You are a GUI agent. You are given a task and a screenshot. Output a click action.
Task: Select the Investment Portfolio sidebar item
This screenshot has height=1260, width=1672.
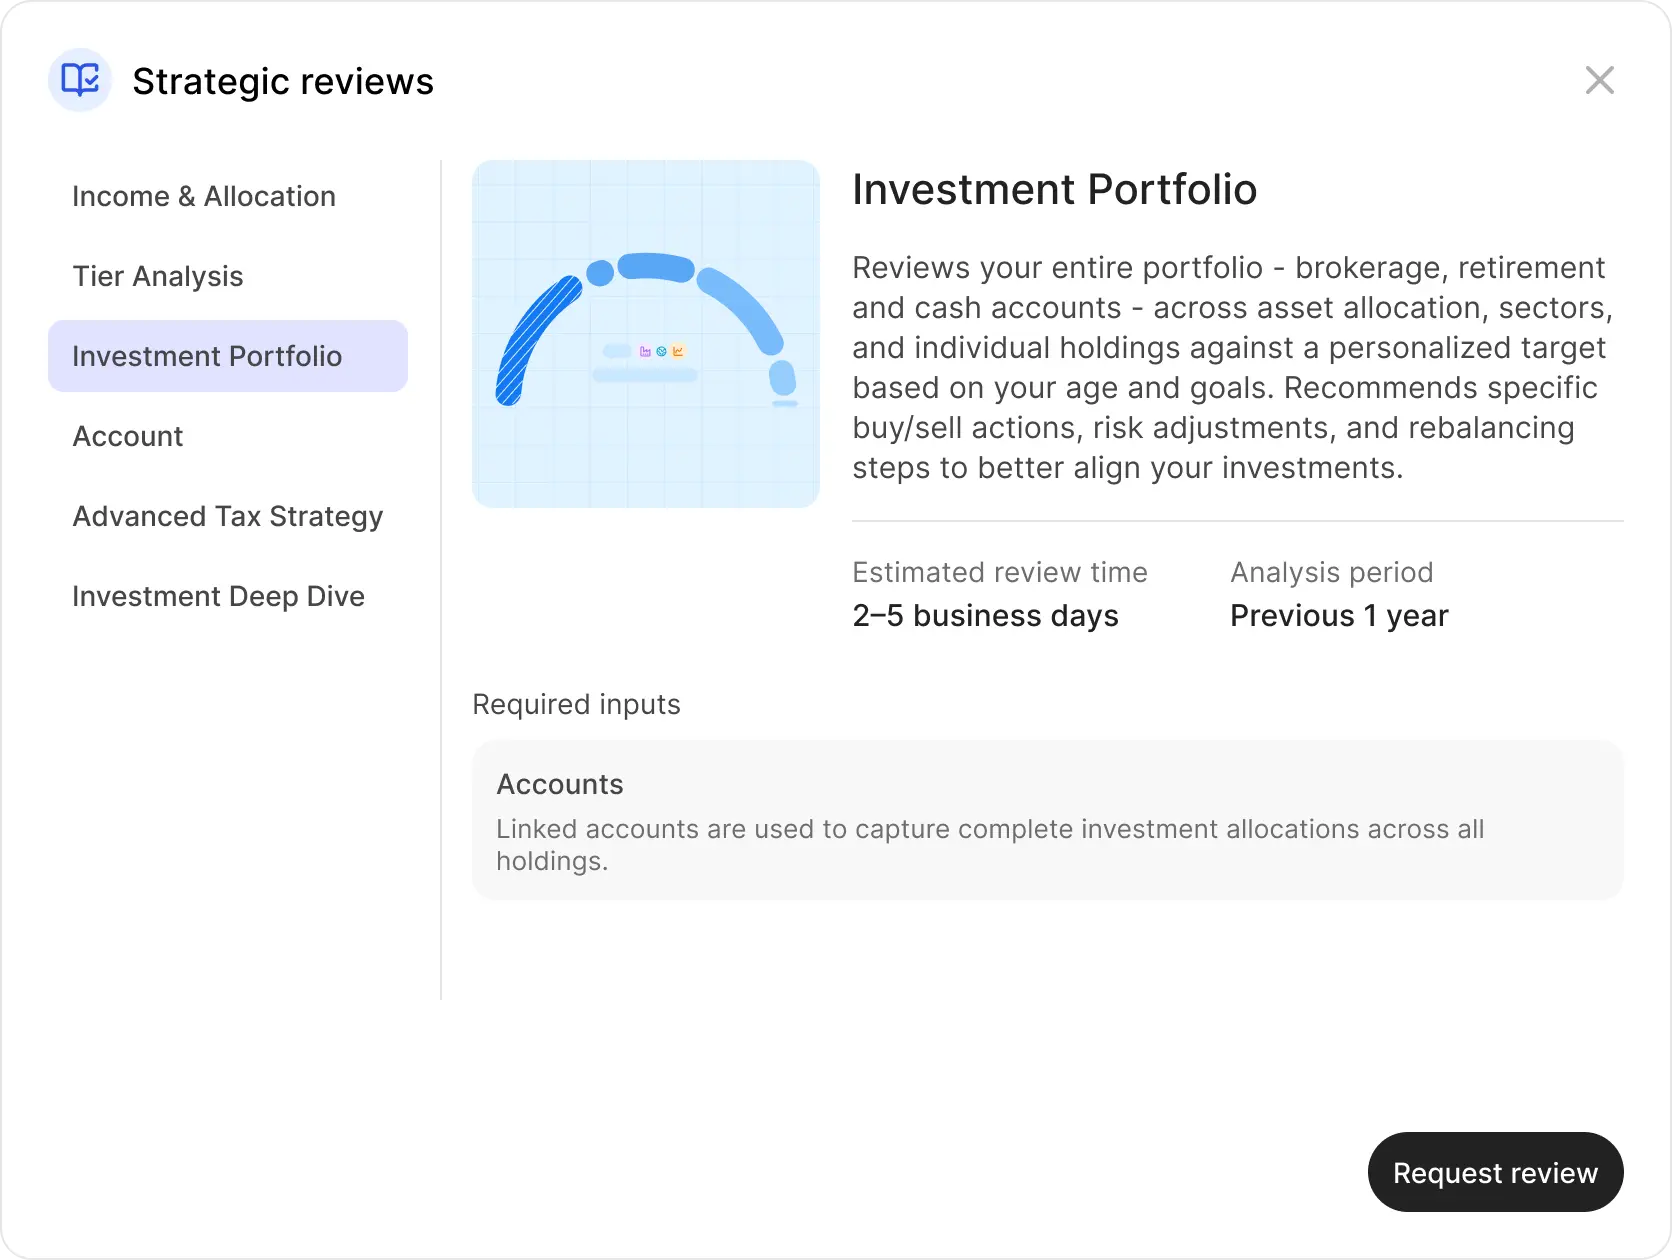[228, 356]
